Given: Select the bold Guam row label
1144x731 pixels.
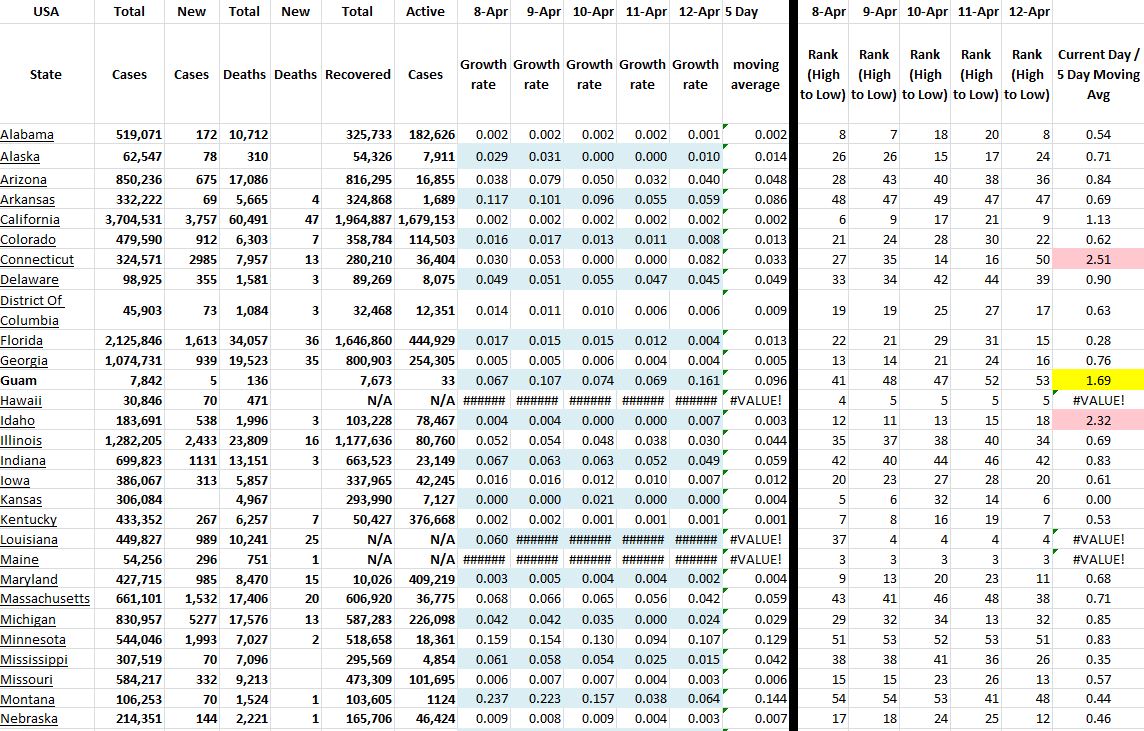Looking at the screenshot, I should (x=18, y=380).
